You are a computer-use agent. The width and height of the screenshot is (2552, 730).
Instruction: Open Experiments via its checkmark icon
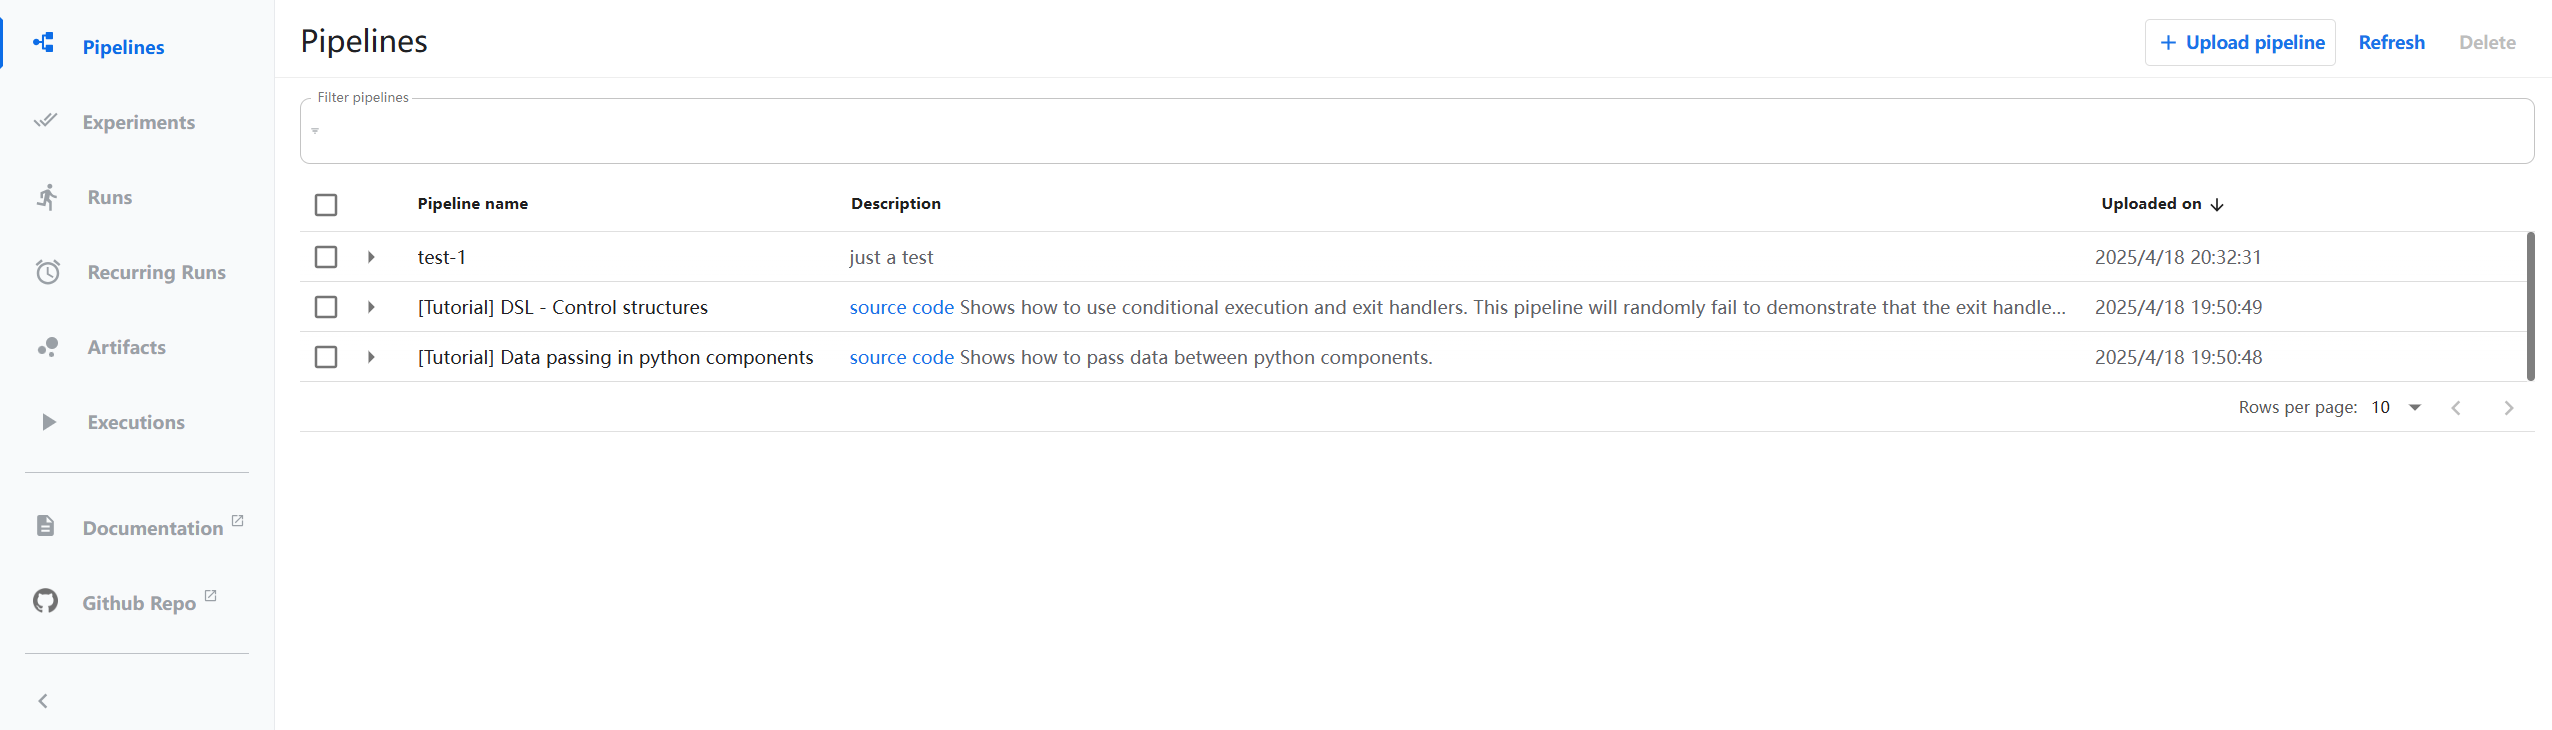(45, 121)
